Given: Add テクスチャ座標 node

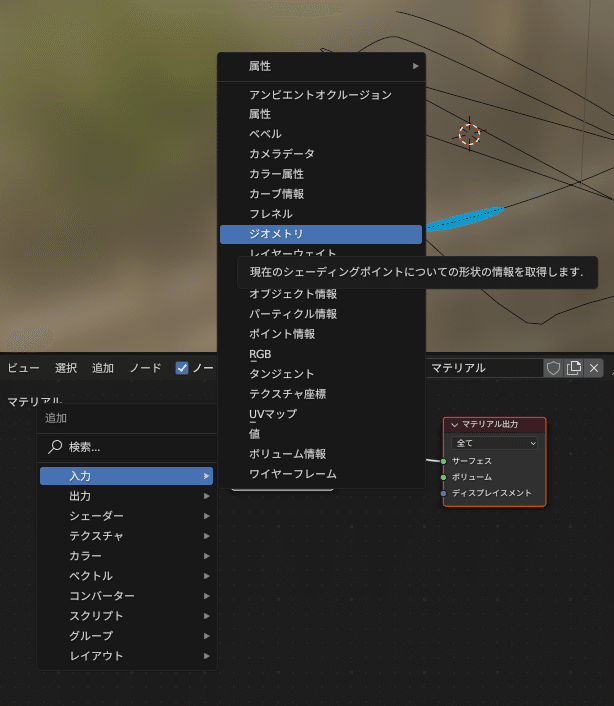Looking at the screenshot, I should [x=321, y=394].
